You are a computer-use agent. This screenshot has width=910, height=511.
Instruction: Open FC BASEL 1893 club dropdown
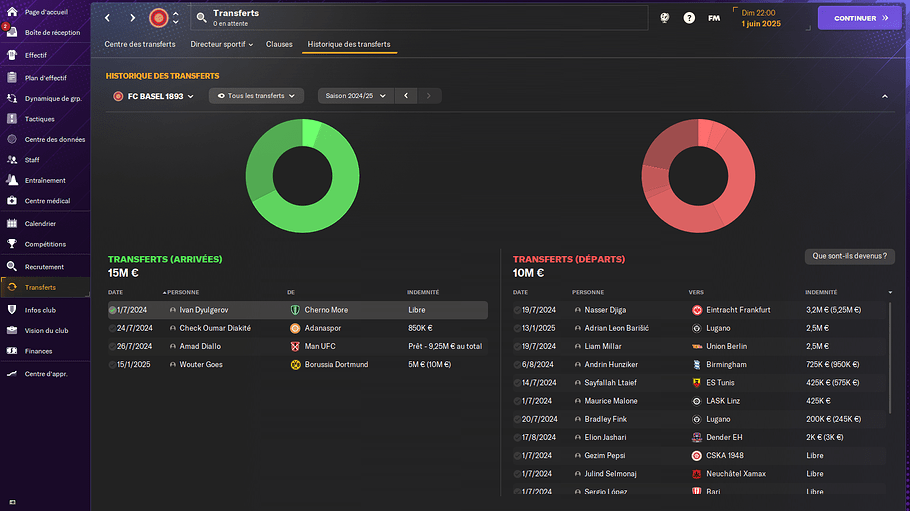(x=154, y=96)
